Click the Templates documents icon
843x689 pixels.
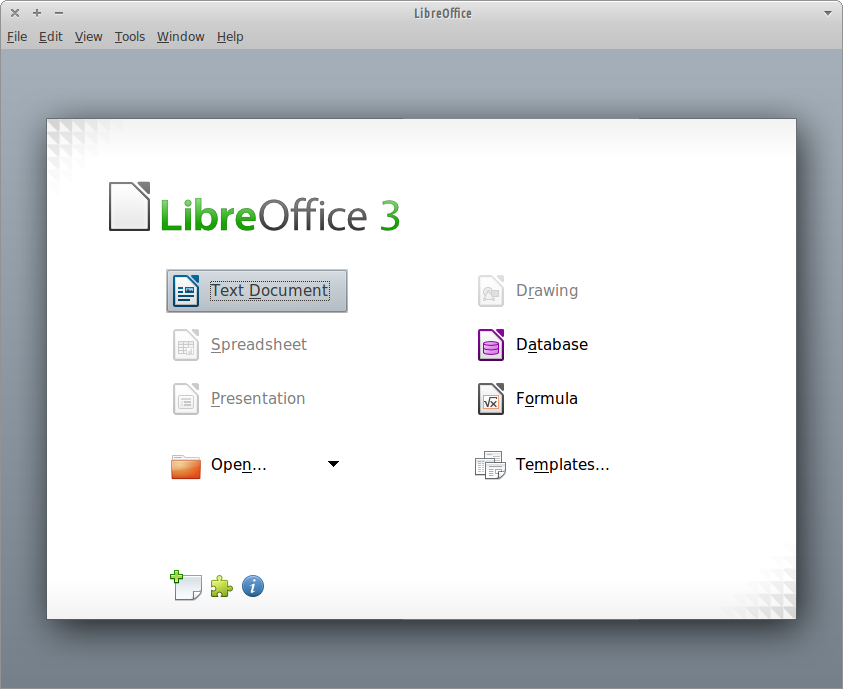(490, 465)
